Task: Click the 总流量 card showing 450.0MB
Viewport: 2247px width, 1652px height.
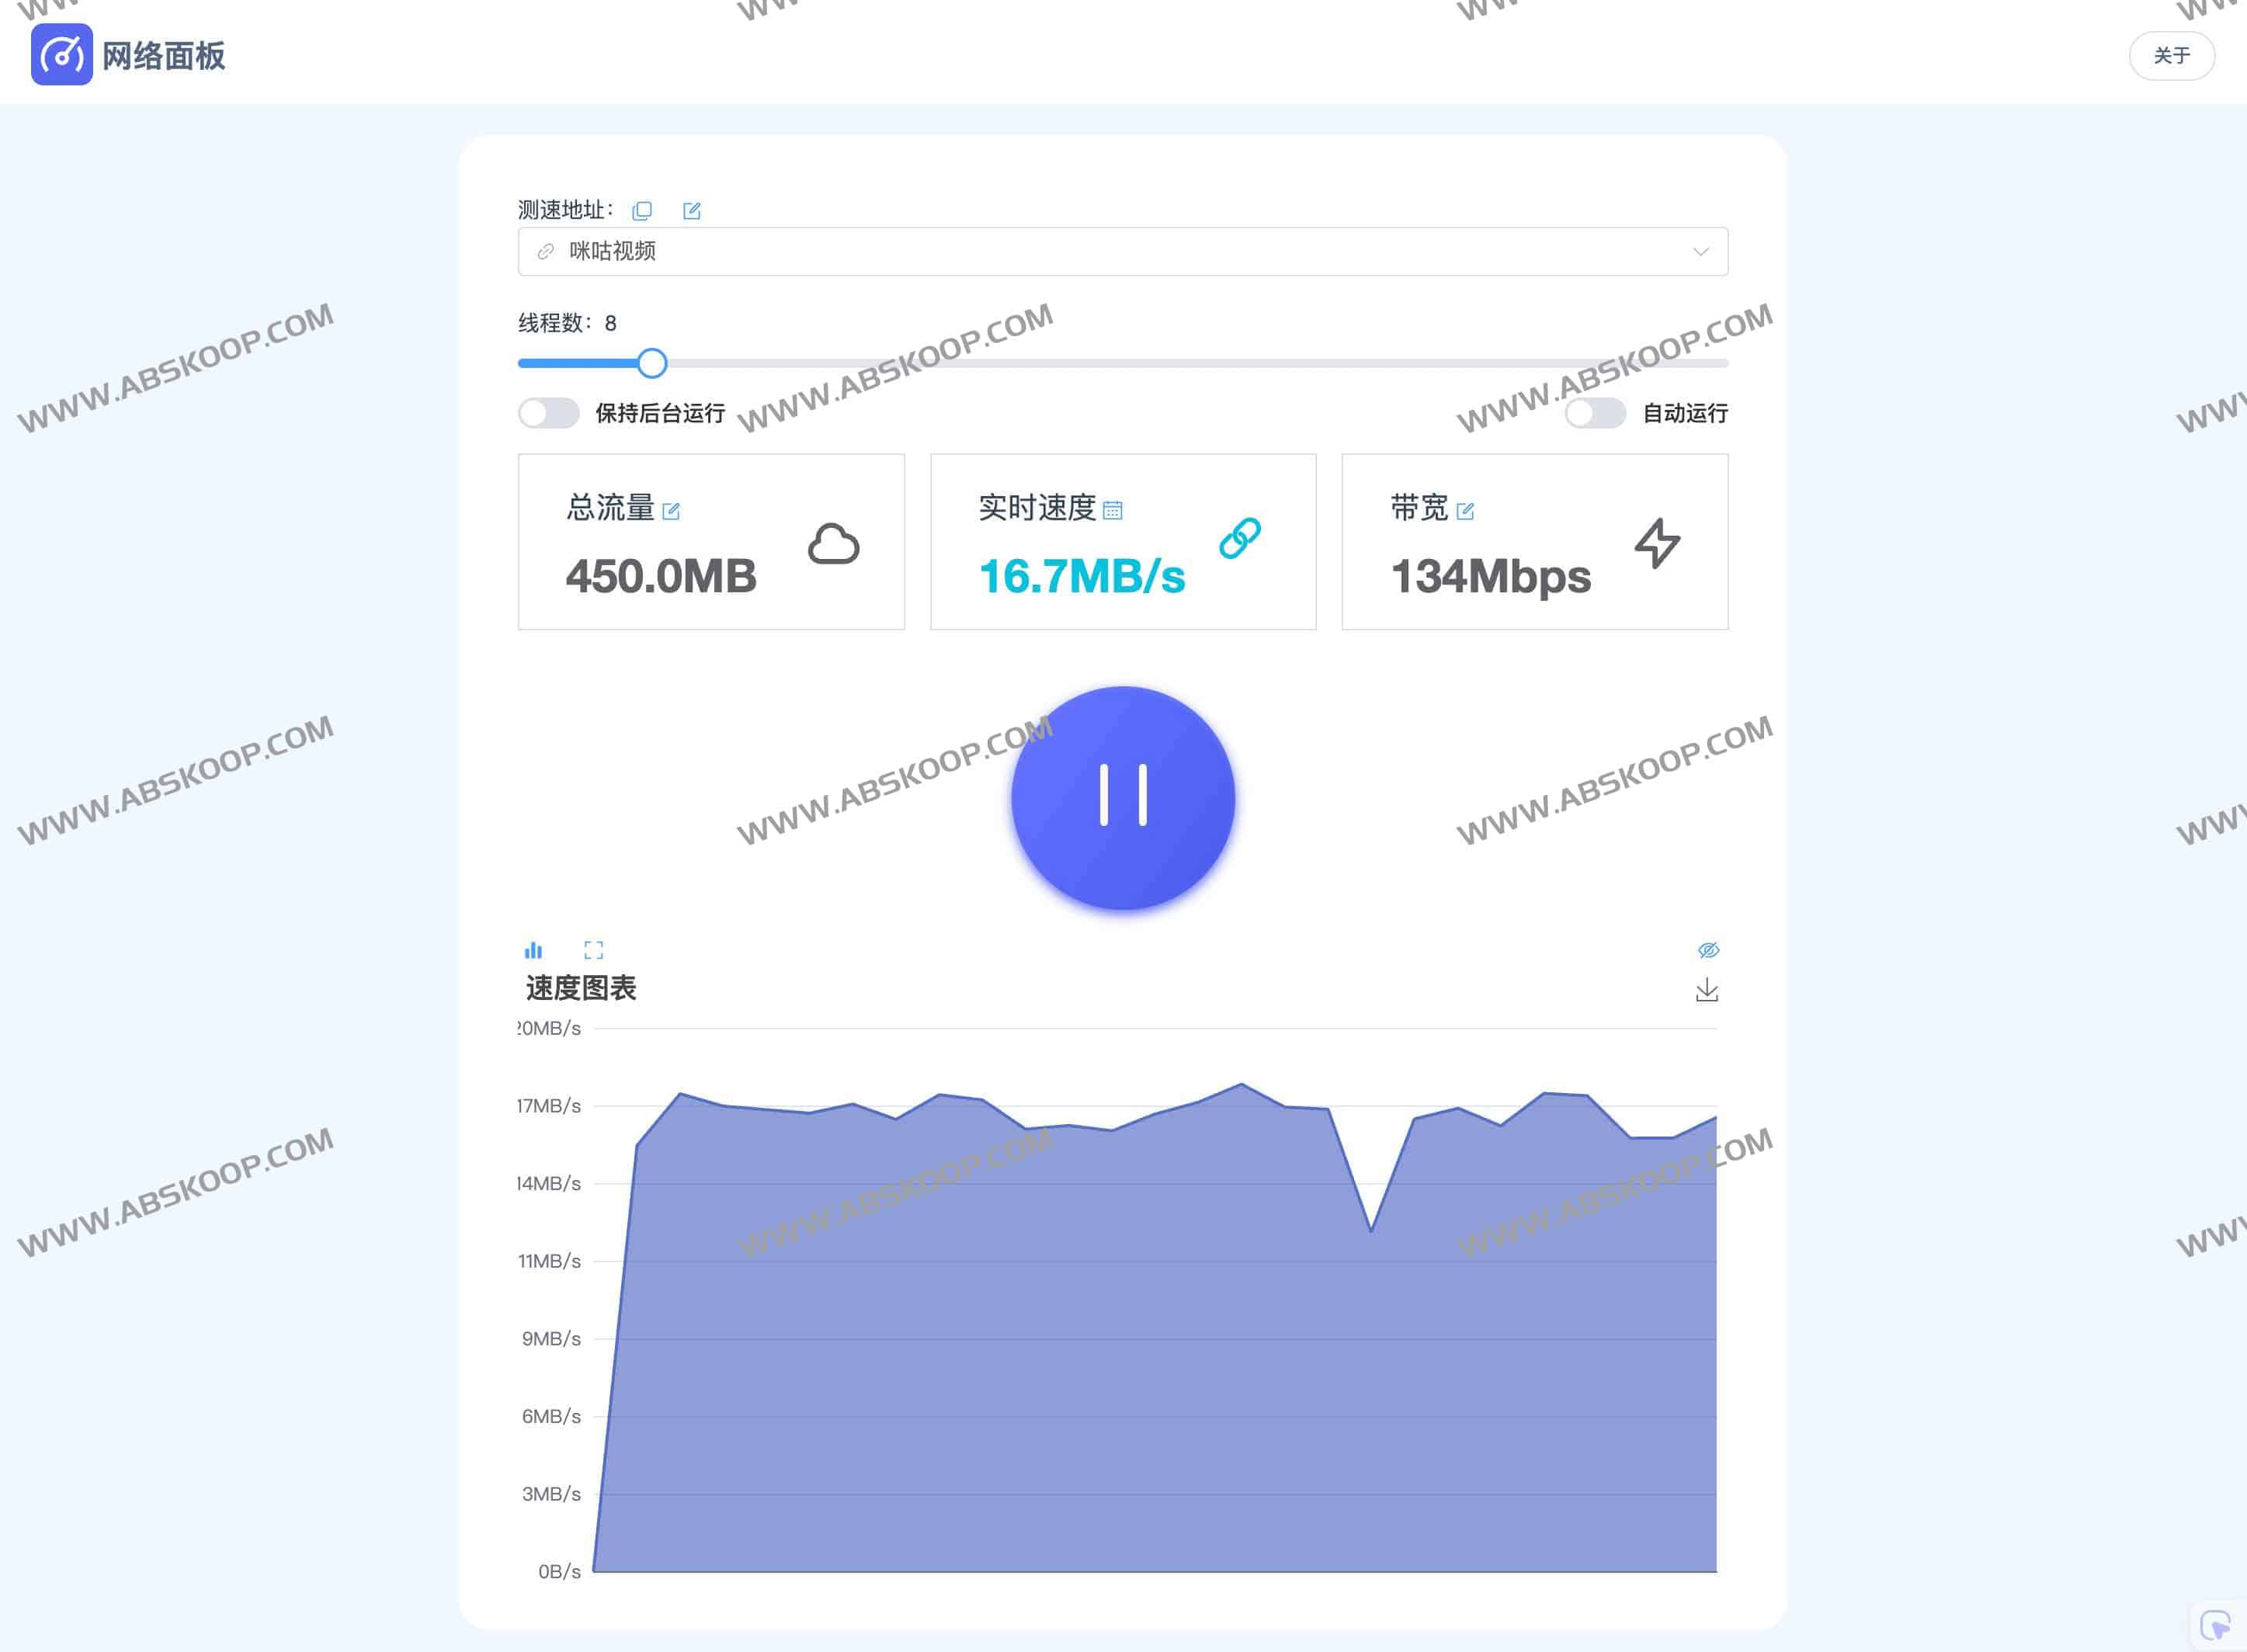Action: click(711, 542)
